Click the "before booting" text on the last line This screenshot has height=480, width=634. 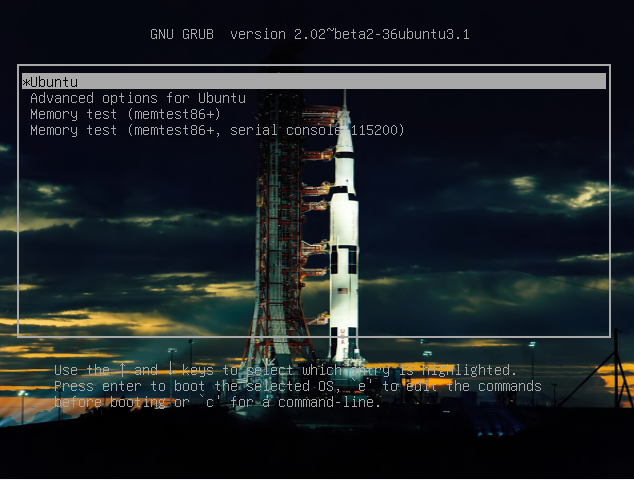click(110, 402)
